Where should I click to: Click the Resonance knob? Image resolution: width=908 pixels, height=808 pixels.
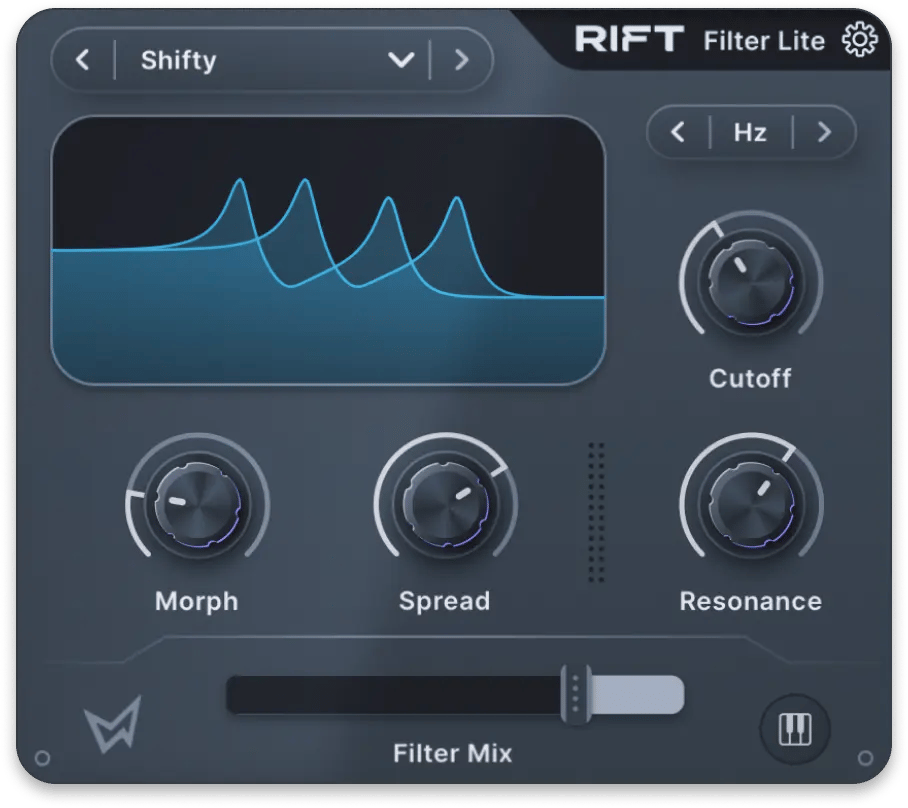point(751,505)
